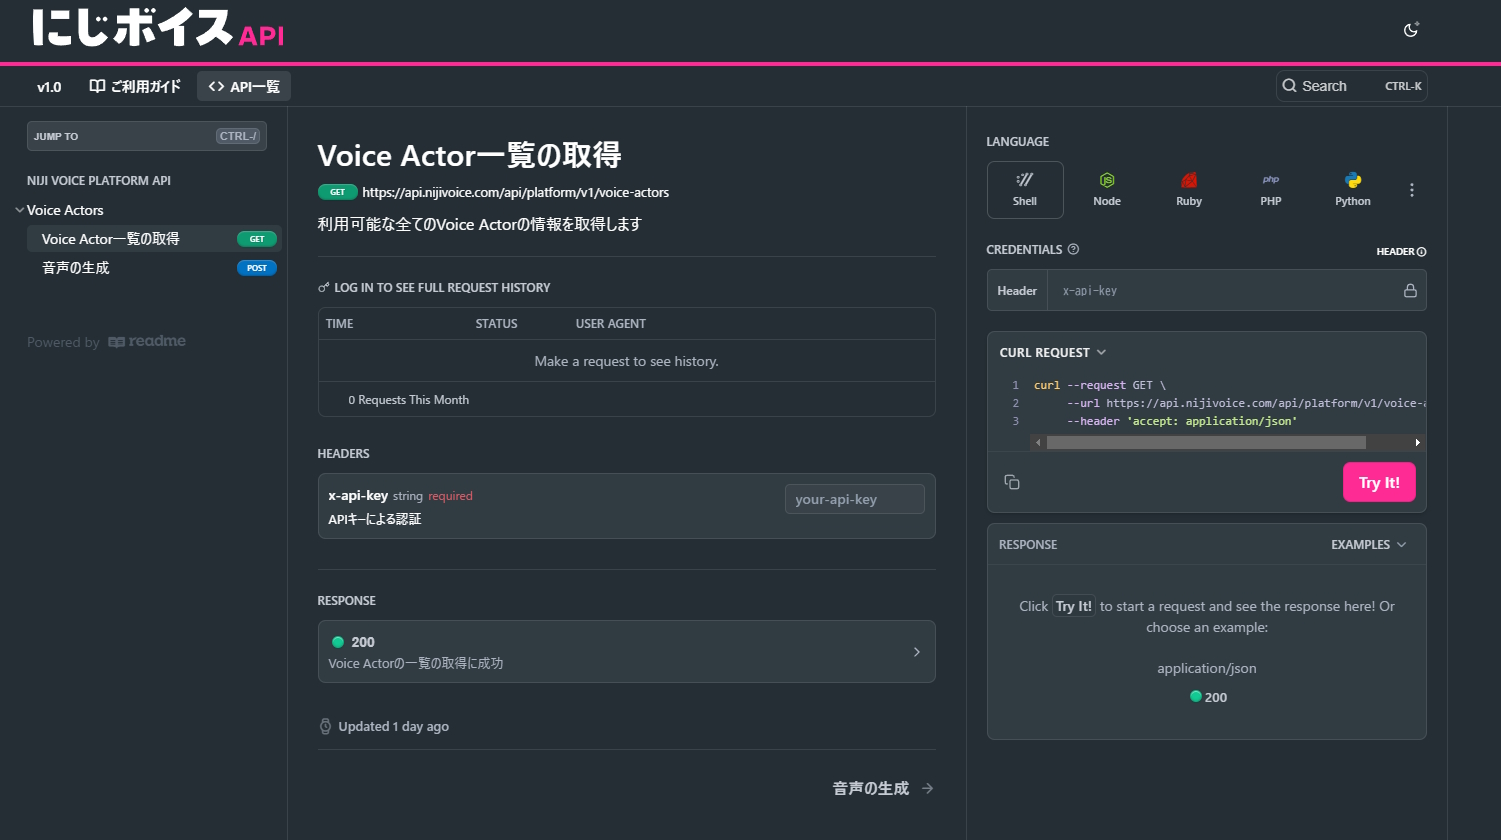Collapse the Voice Actors tree section
This screenshot has height=840, width=1501.
click(19, 210)
